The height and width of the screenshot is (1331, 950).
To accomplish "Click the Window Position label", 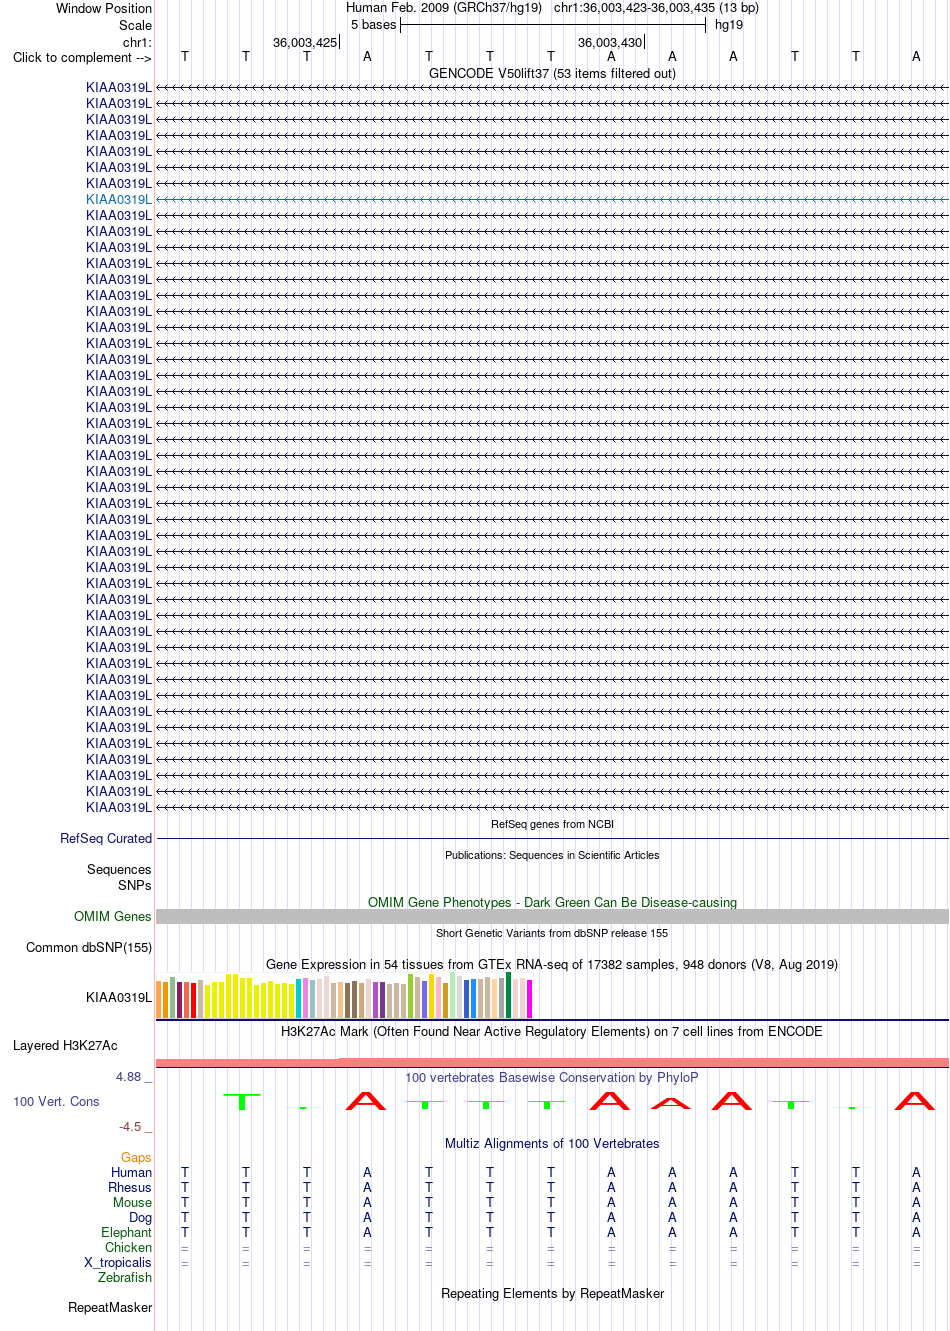I will click(104, 8).
